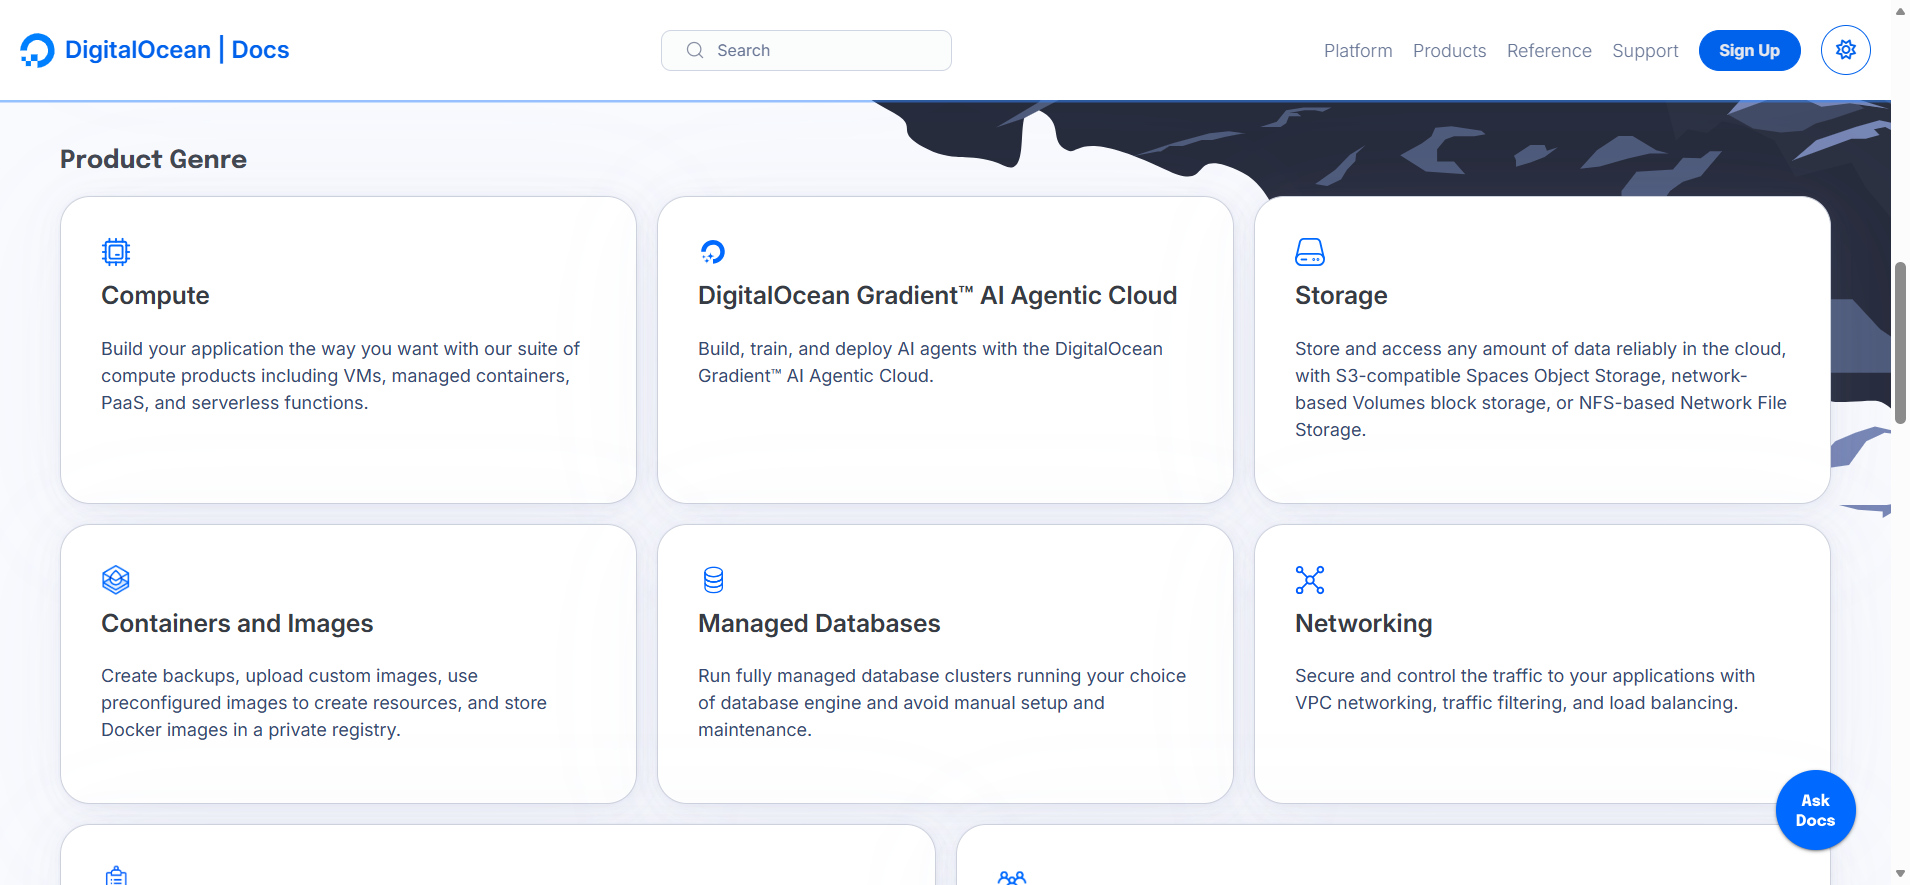1910x885 pixels.
Task: Open the Reference menu
Action: [1549, 51]
